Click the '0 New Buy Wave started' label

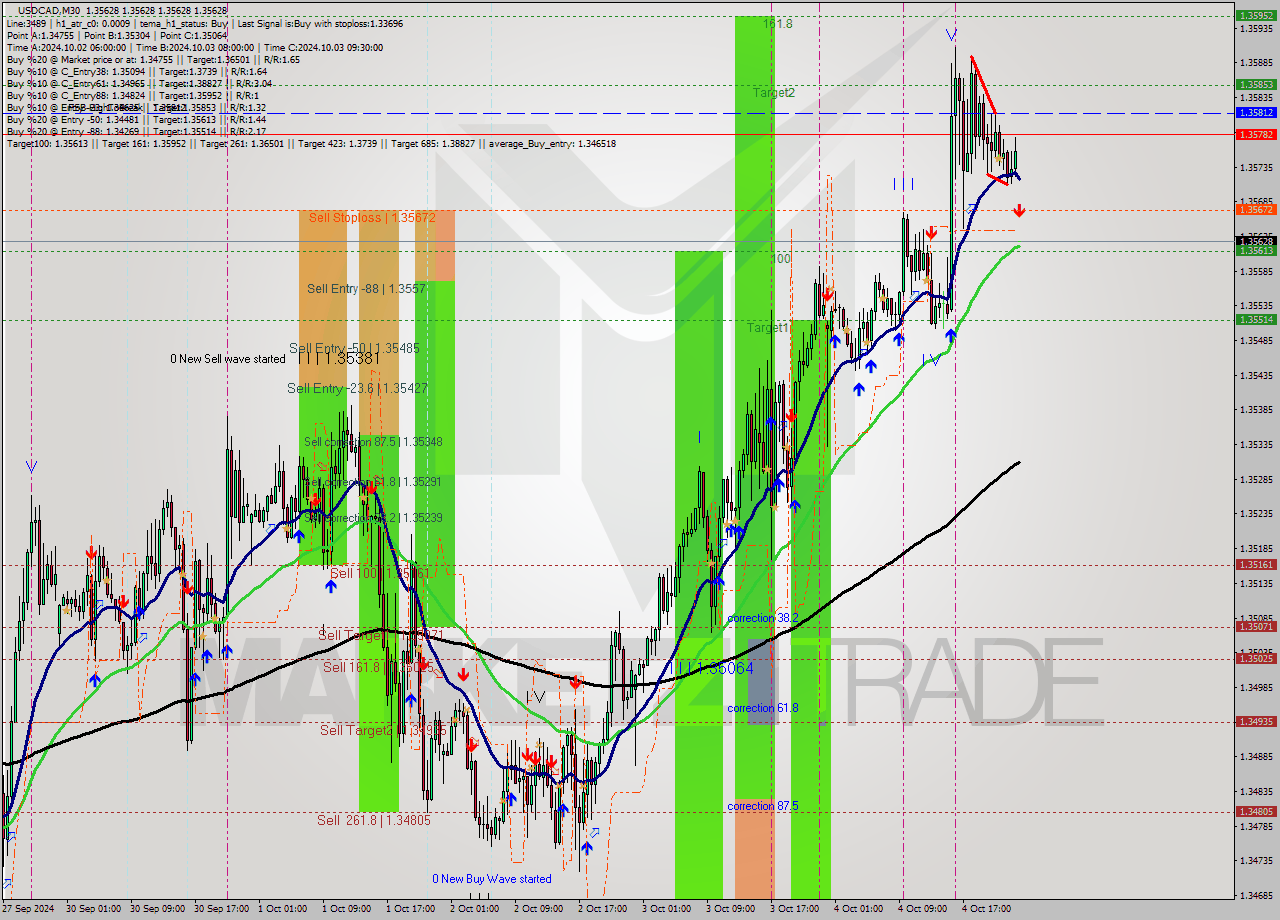point(491,879)
